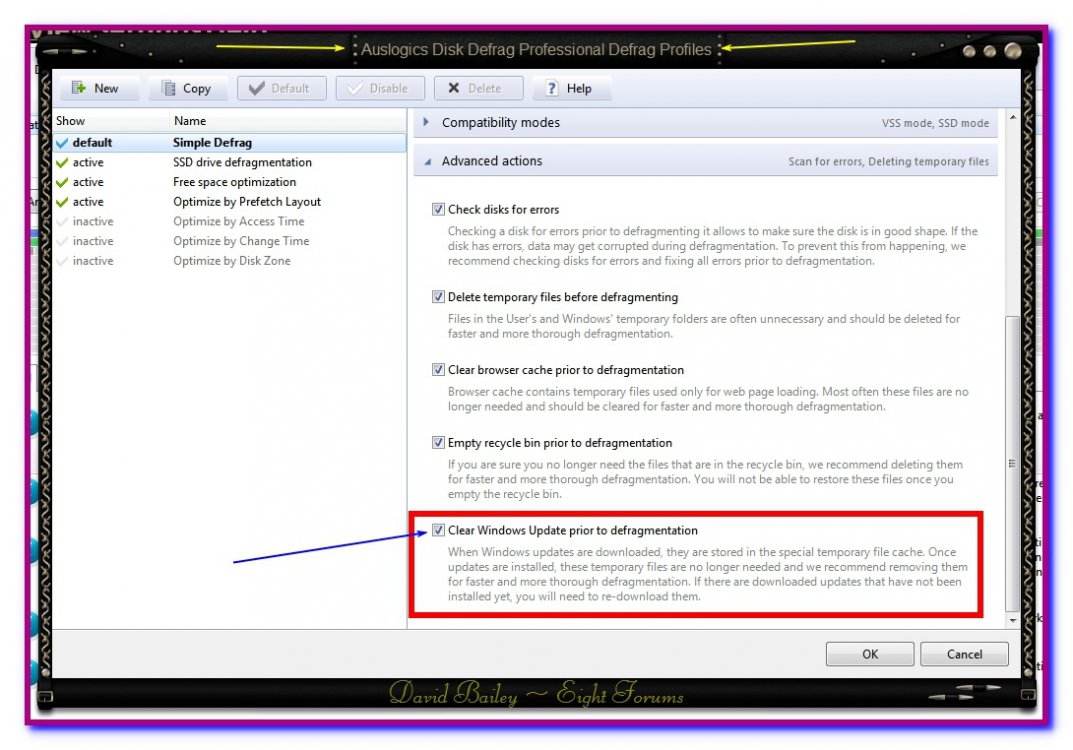Toggle Clear Windows Update prior to defragmentation
Image resolution: width=1073 pixels, height=750 pixels.
pyautogui.click(x=438, y=530)
